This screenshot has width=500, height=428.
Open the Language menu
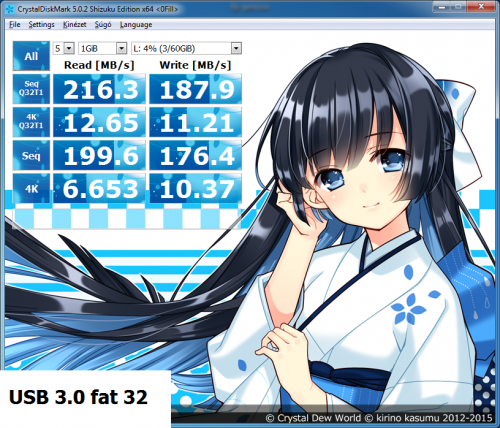click(x=136, y=25)
